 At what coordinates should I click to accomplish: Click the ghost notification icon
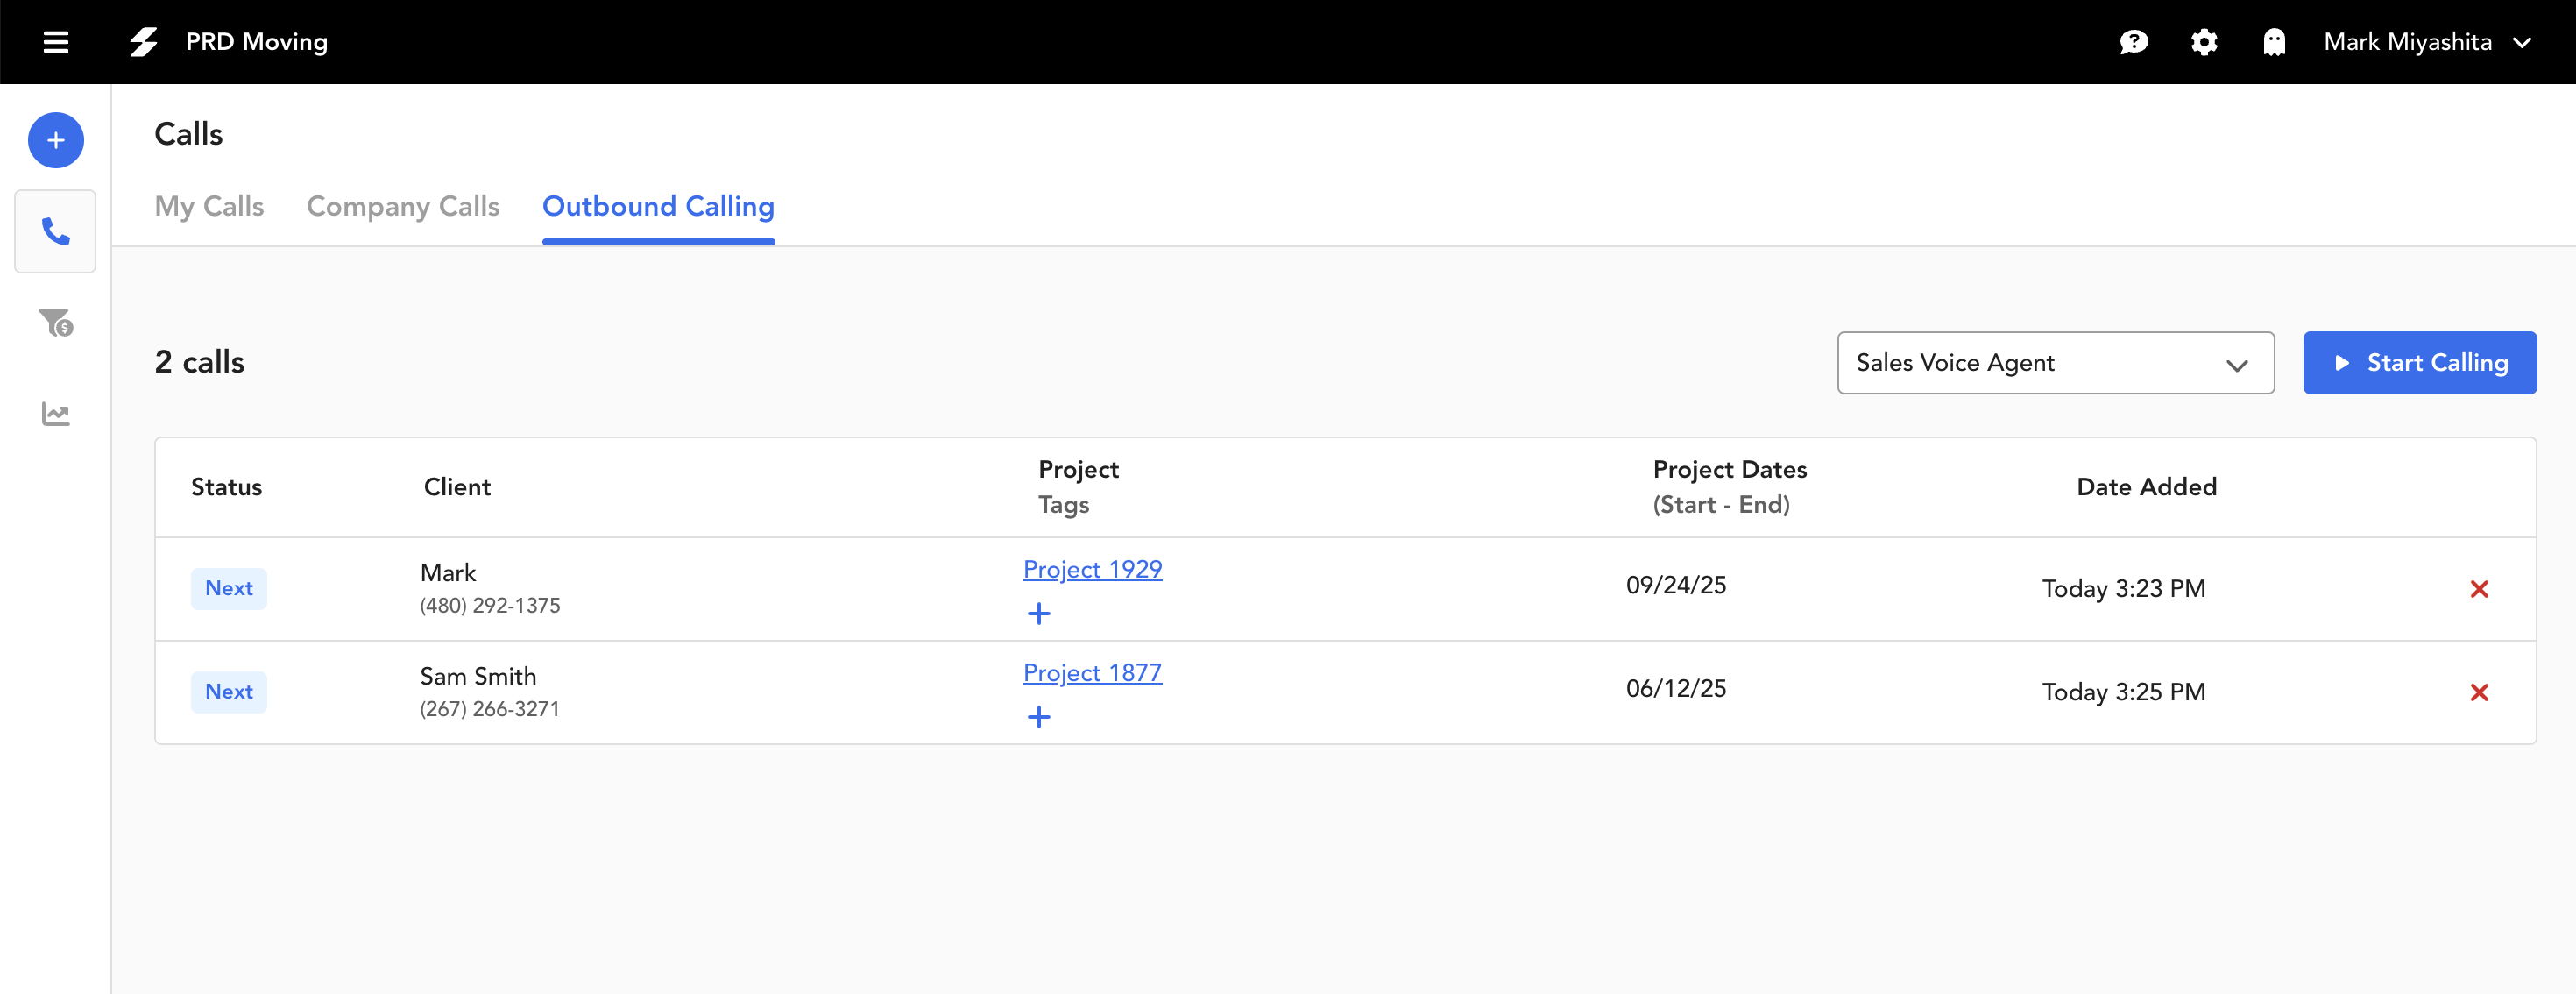tap(2274, 42)
